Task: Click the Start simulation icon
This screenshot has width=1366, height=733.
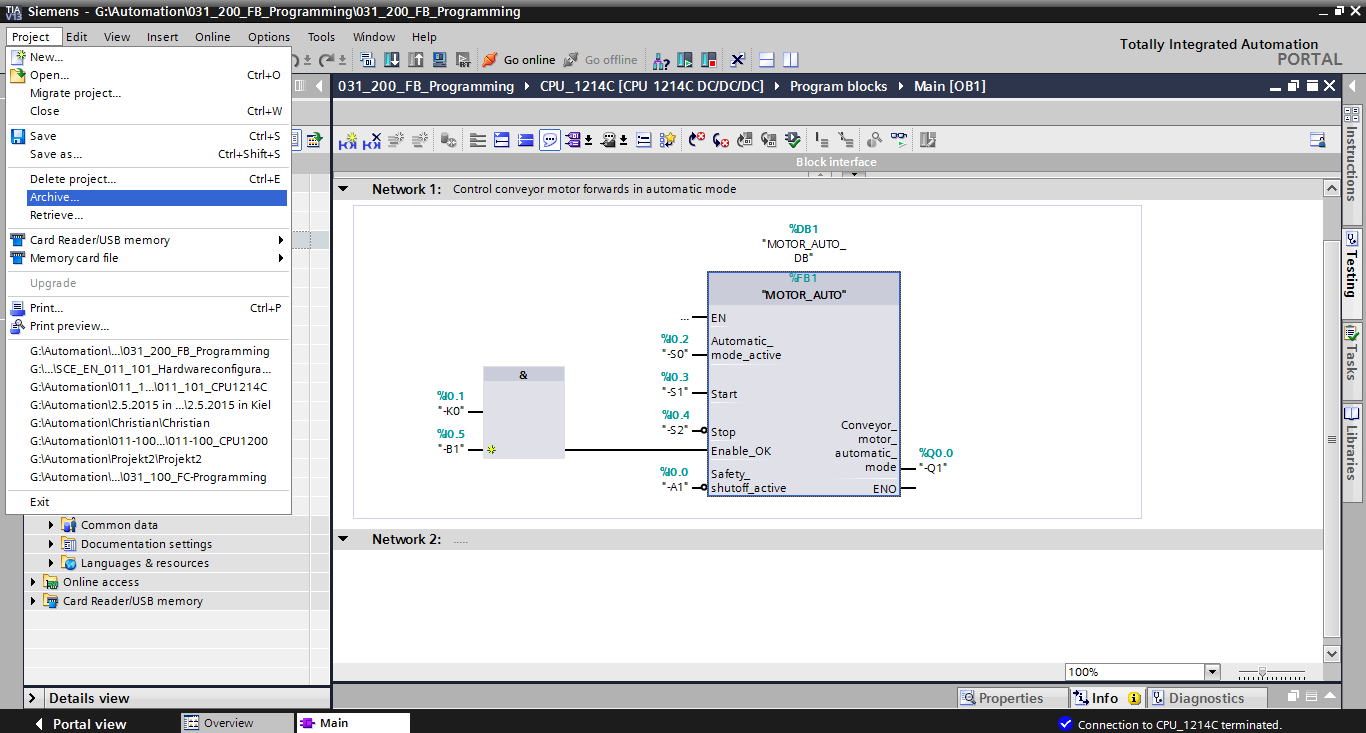Action: pyautogui.click(x=439, y=60)
